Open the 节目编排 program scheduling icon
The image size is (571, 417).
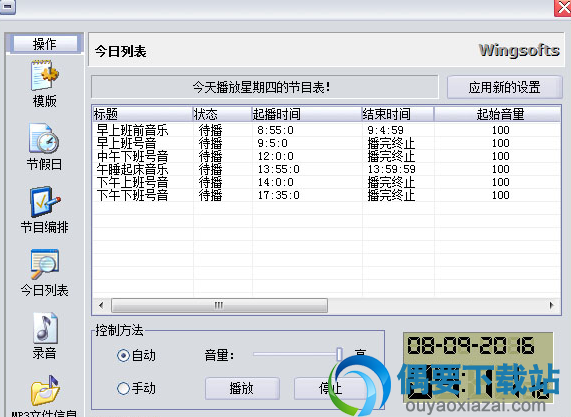[x=45, y=201]
